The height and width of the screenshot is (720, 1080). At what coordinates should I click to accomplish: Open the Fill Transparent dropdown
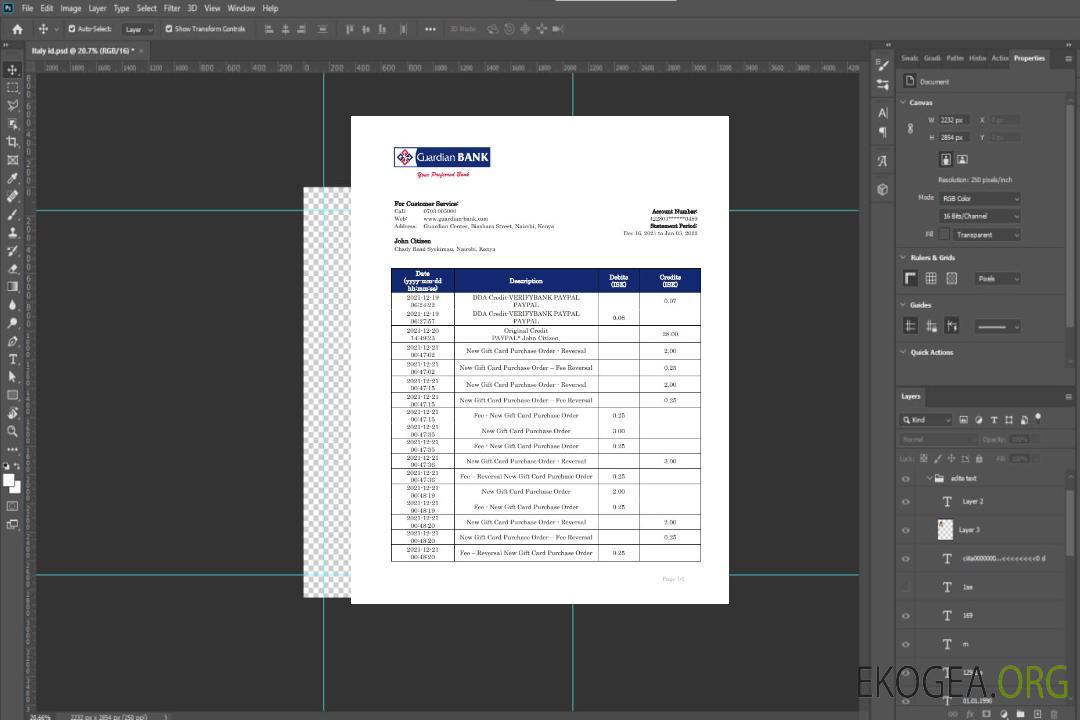pos(987,235)
